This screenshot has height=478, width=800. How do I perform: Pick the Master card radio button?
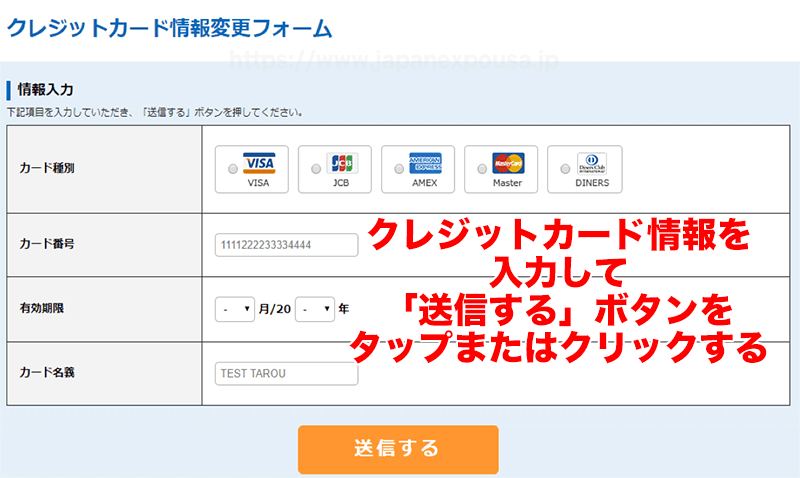(x=482, y=169)
